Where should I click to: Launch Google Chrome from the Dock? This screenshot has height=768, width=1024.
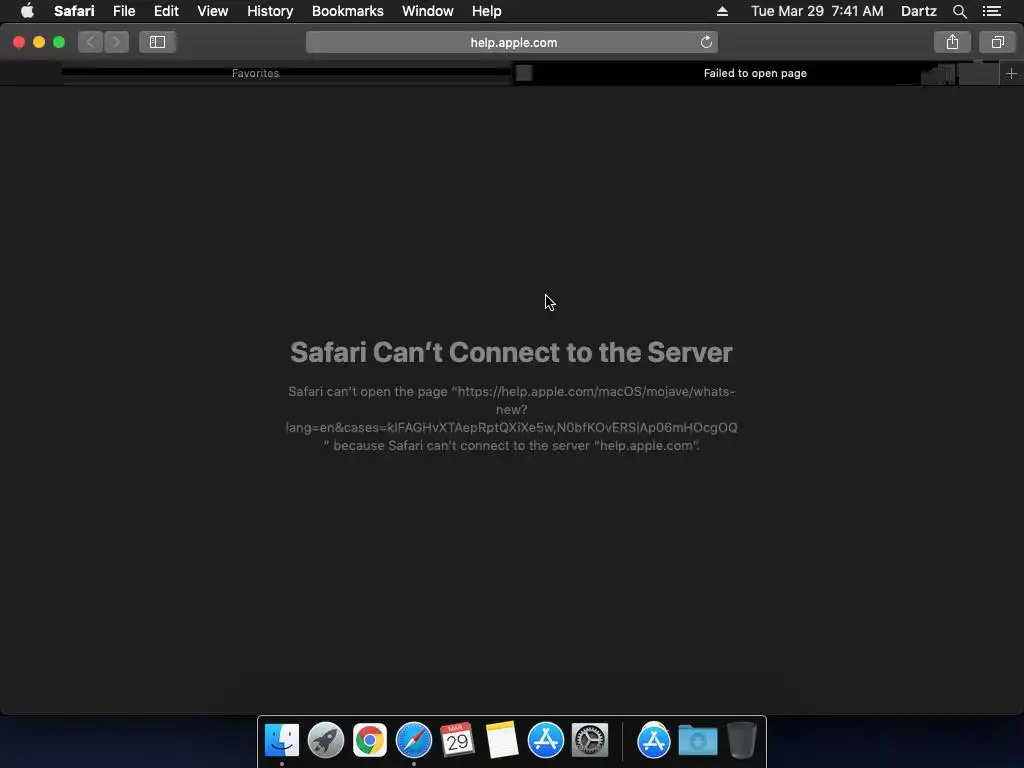(370, 740)
